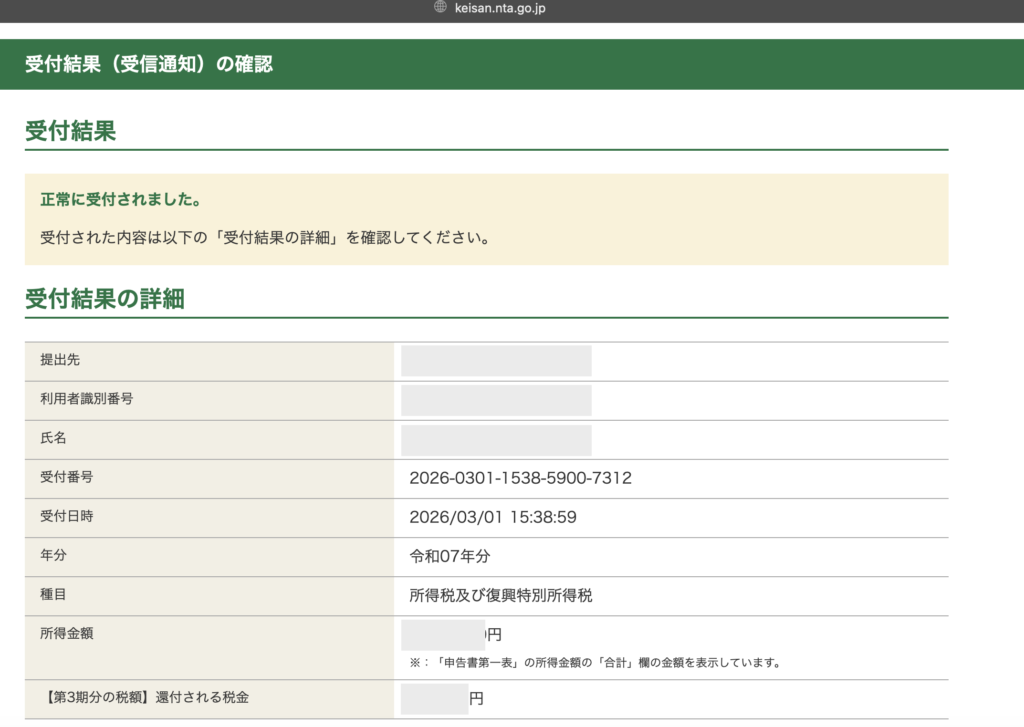Viewport: 1024px width, 727px height.
Task: Click the receipt number 2026-0301-1538-5900-7312
Action: click(520, 479)
